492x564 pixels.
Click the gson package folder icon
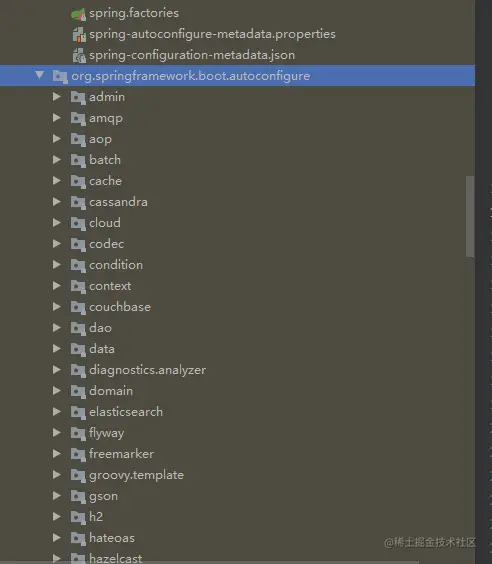click(x=78, y=496)
